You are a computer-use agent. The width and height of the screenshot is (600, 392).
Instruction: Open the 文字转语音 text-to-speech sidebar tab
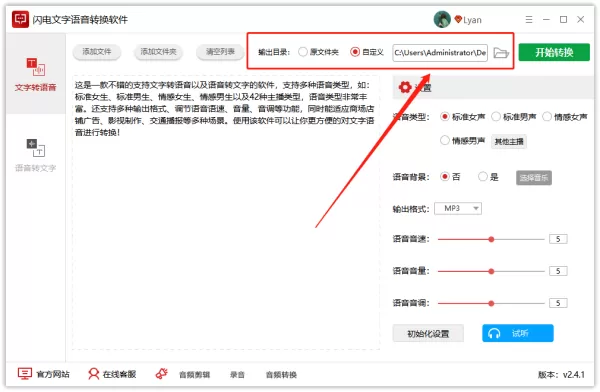pos(36,74)
